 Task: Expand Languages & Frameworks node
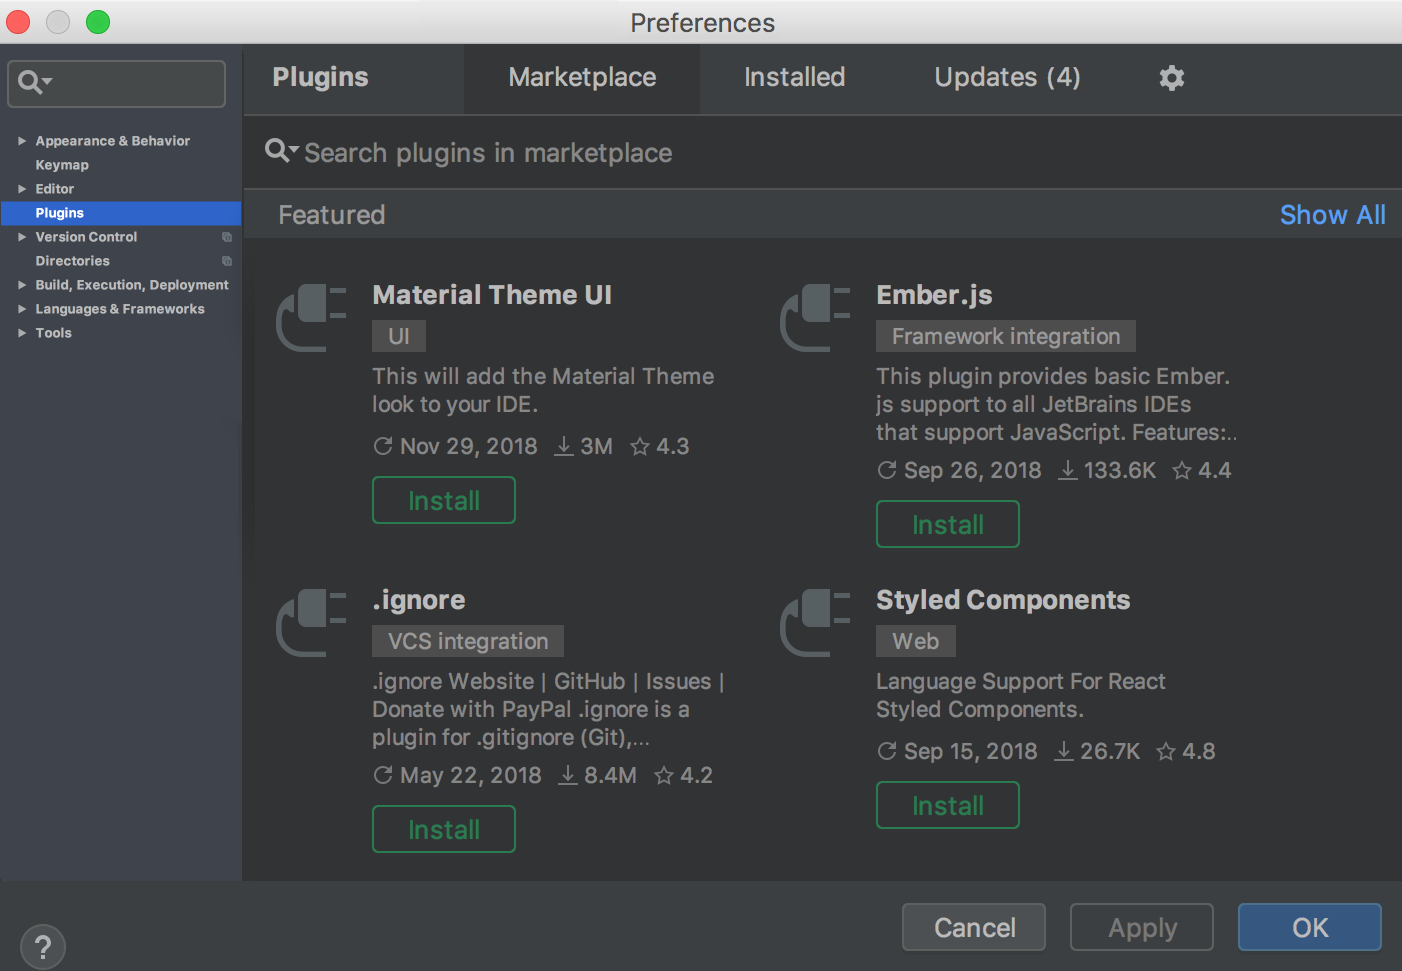coord(22,309)
